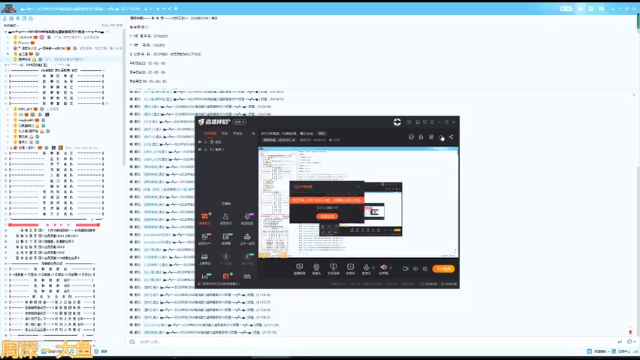Click the lock icon in streaming app header
This screenshot has height=360, width=640.
pos(421,137)
